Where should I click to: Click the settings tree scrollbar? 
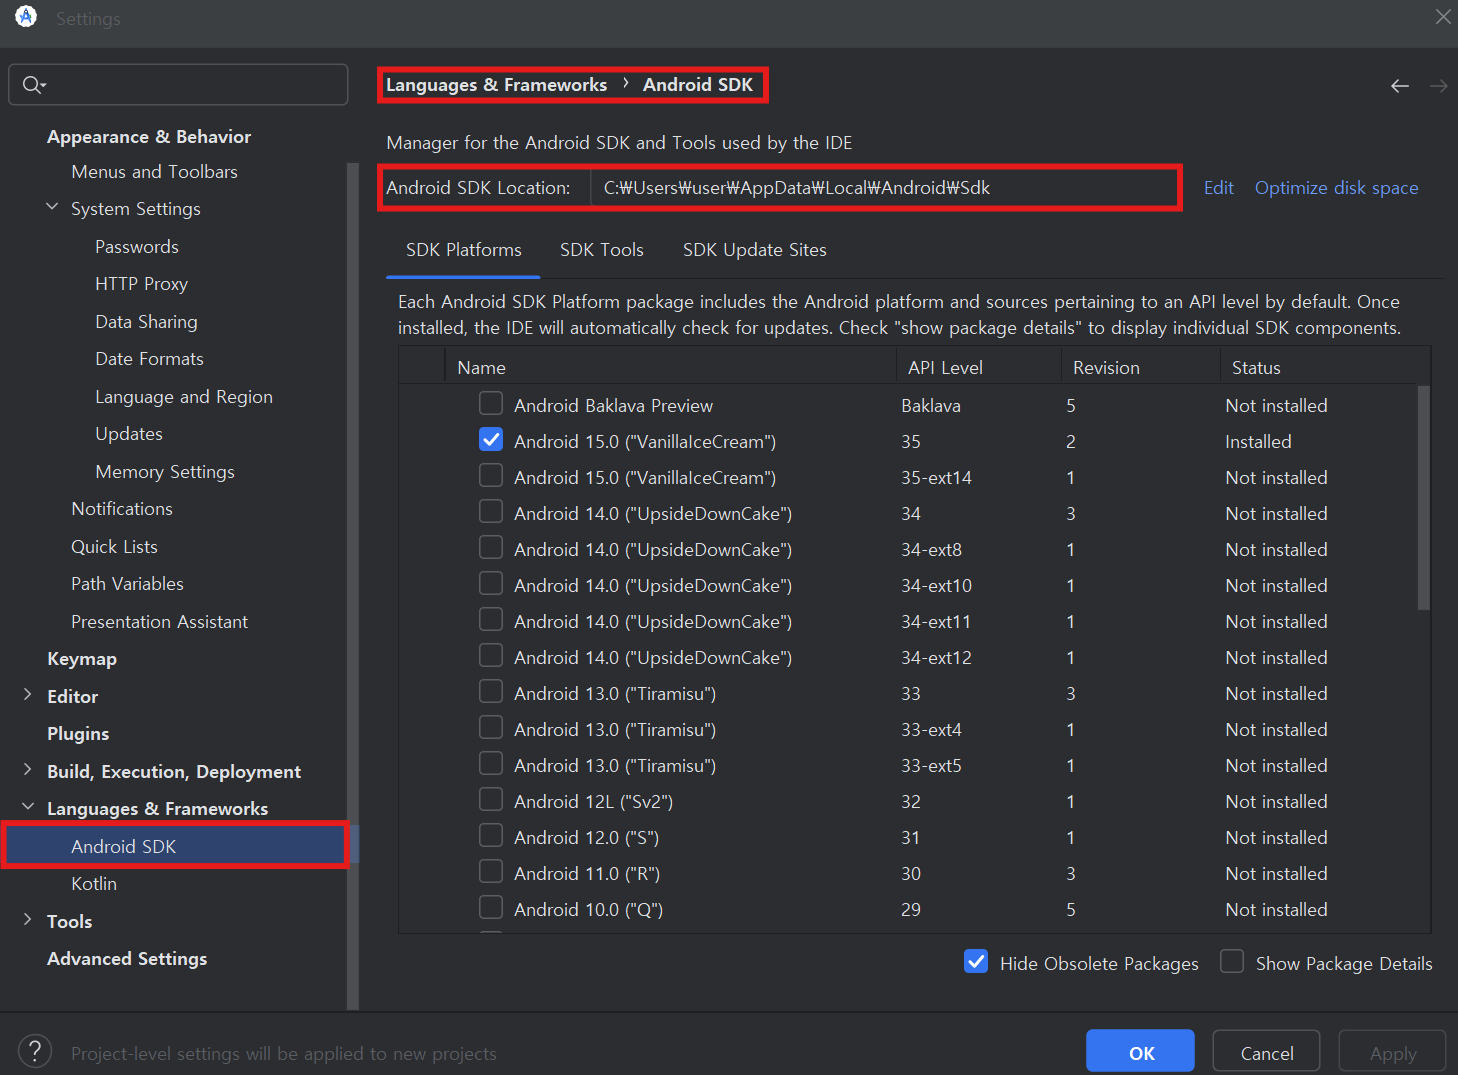(352, 586)
